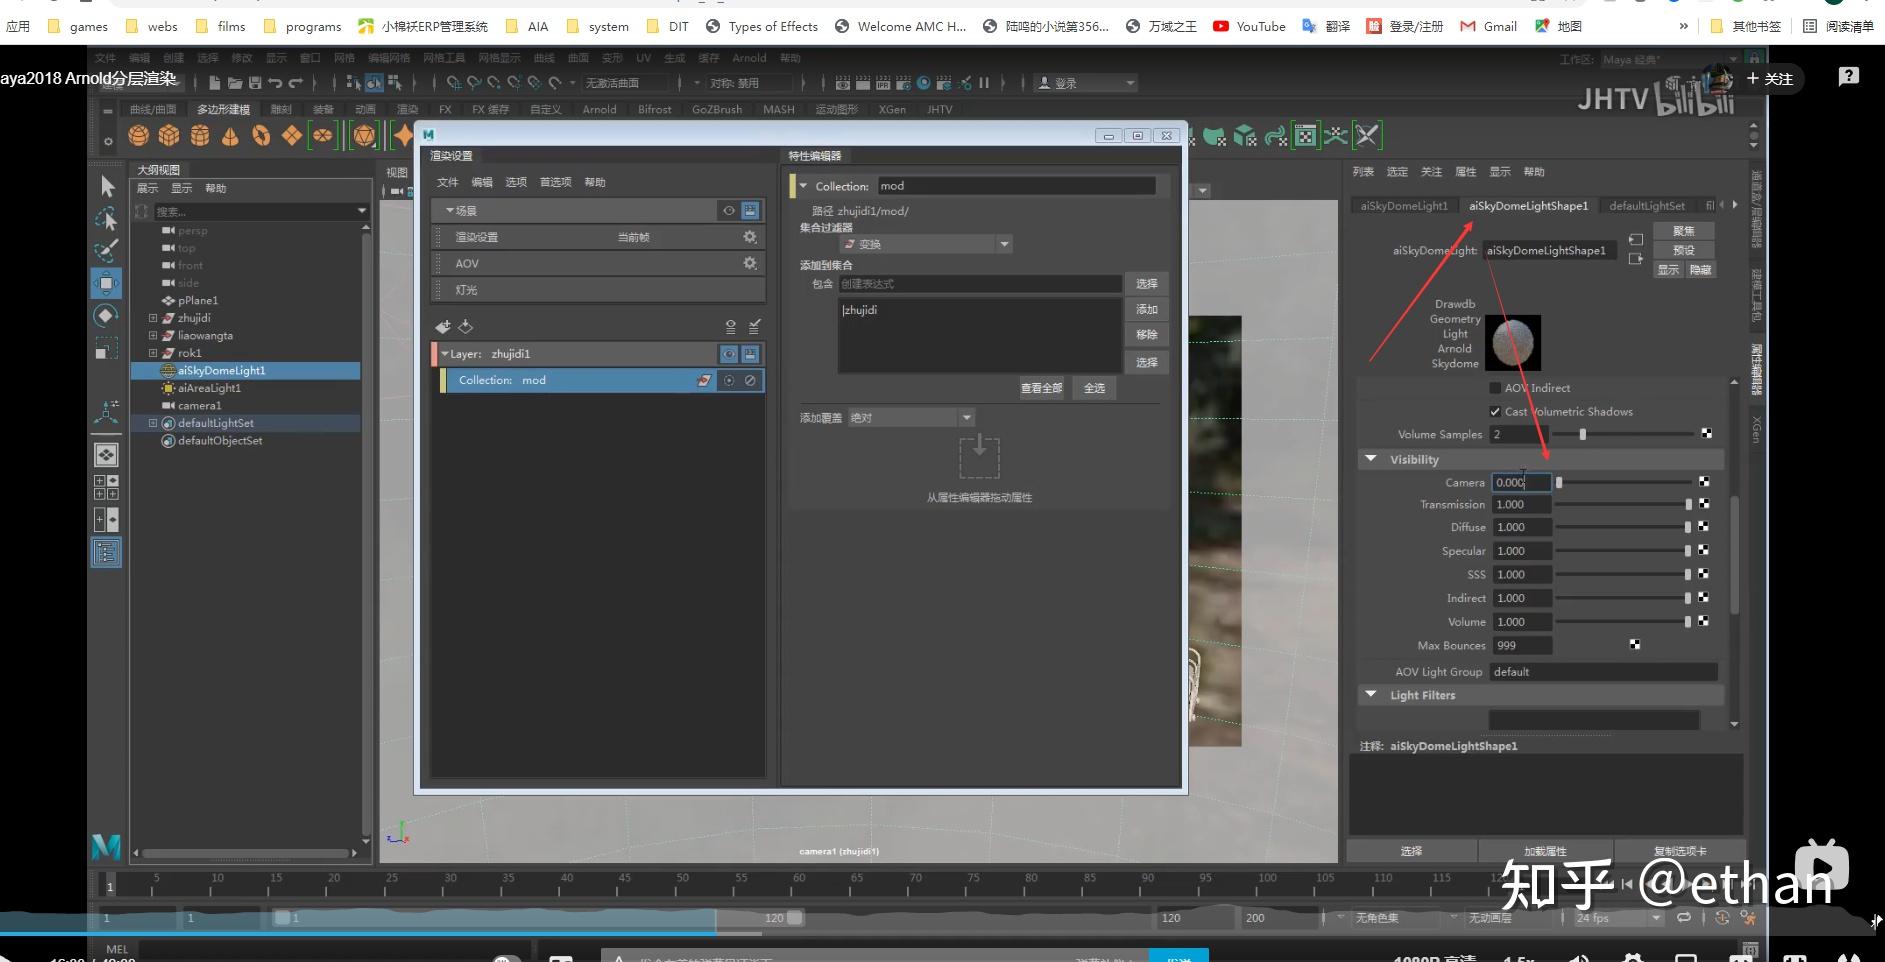Create a polygon cone from the shelf

pyautogui.click(x=230, y=135)
